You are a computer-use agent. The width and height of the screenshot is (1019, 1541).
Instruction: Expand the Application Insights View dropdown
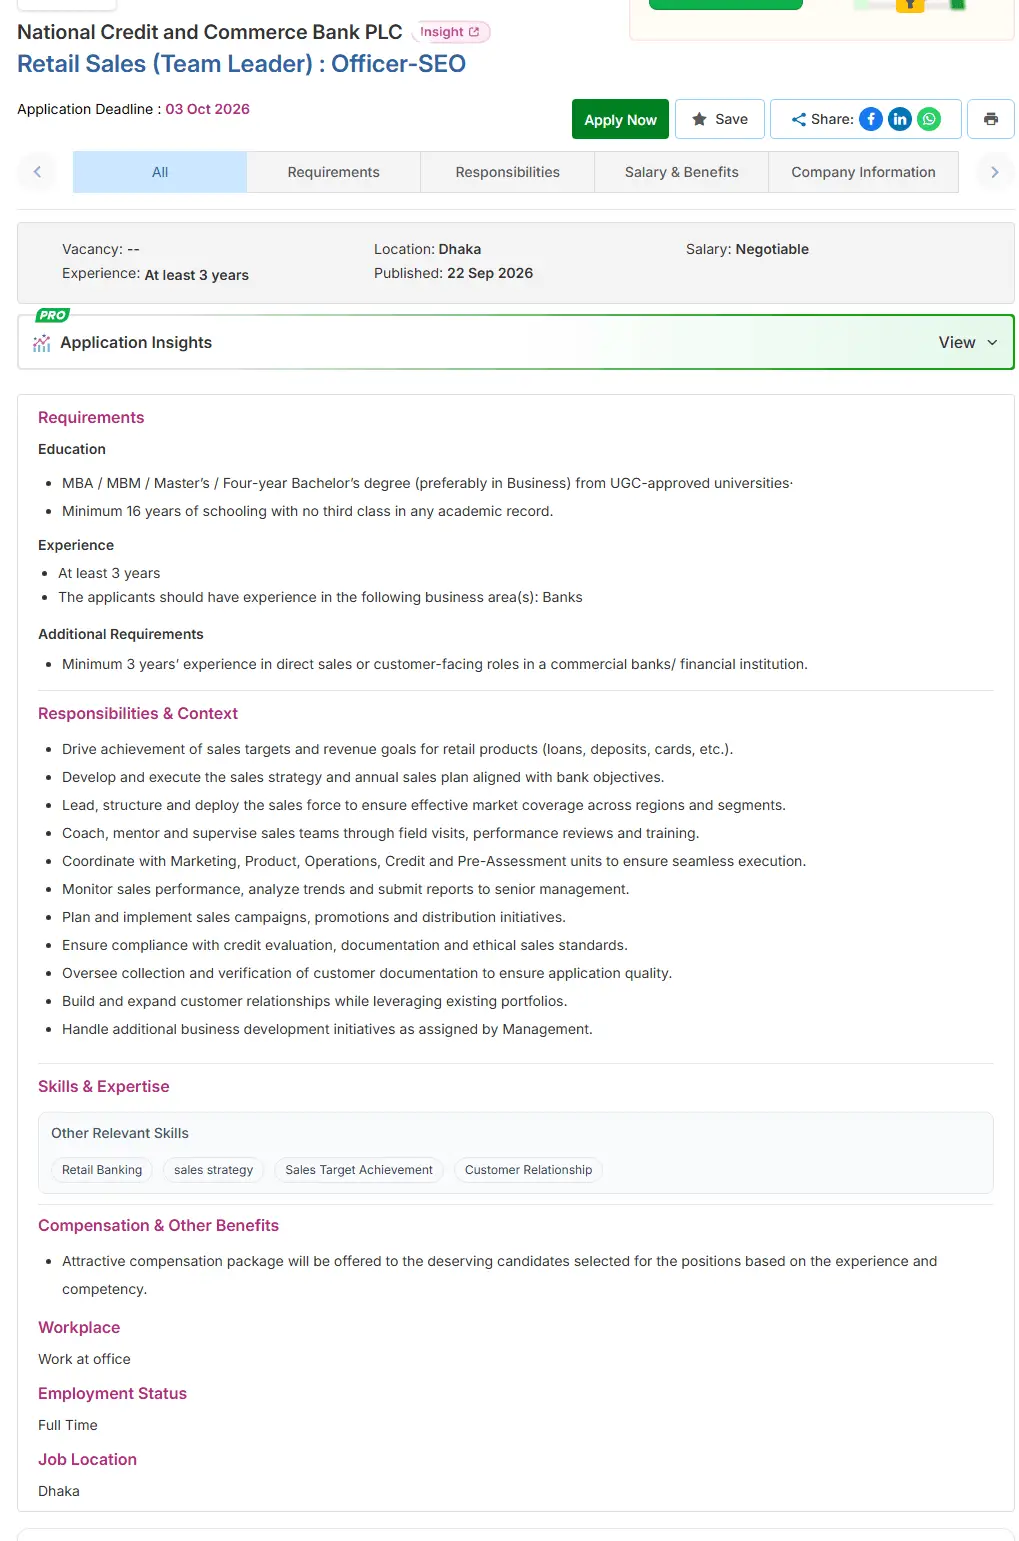968,342
